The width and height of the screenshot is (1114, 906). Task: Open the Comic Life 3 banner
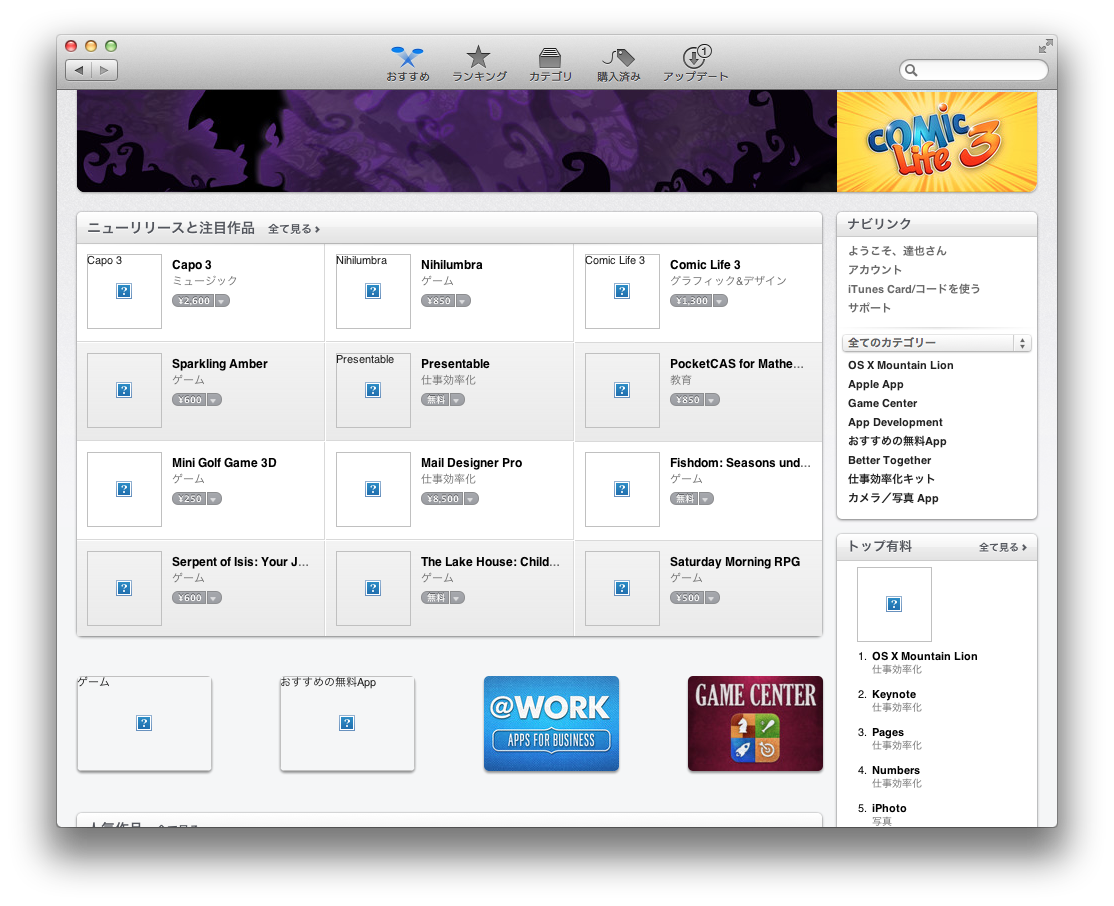tap(936, 141)
